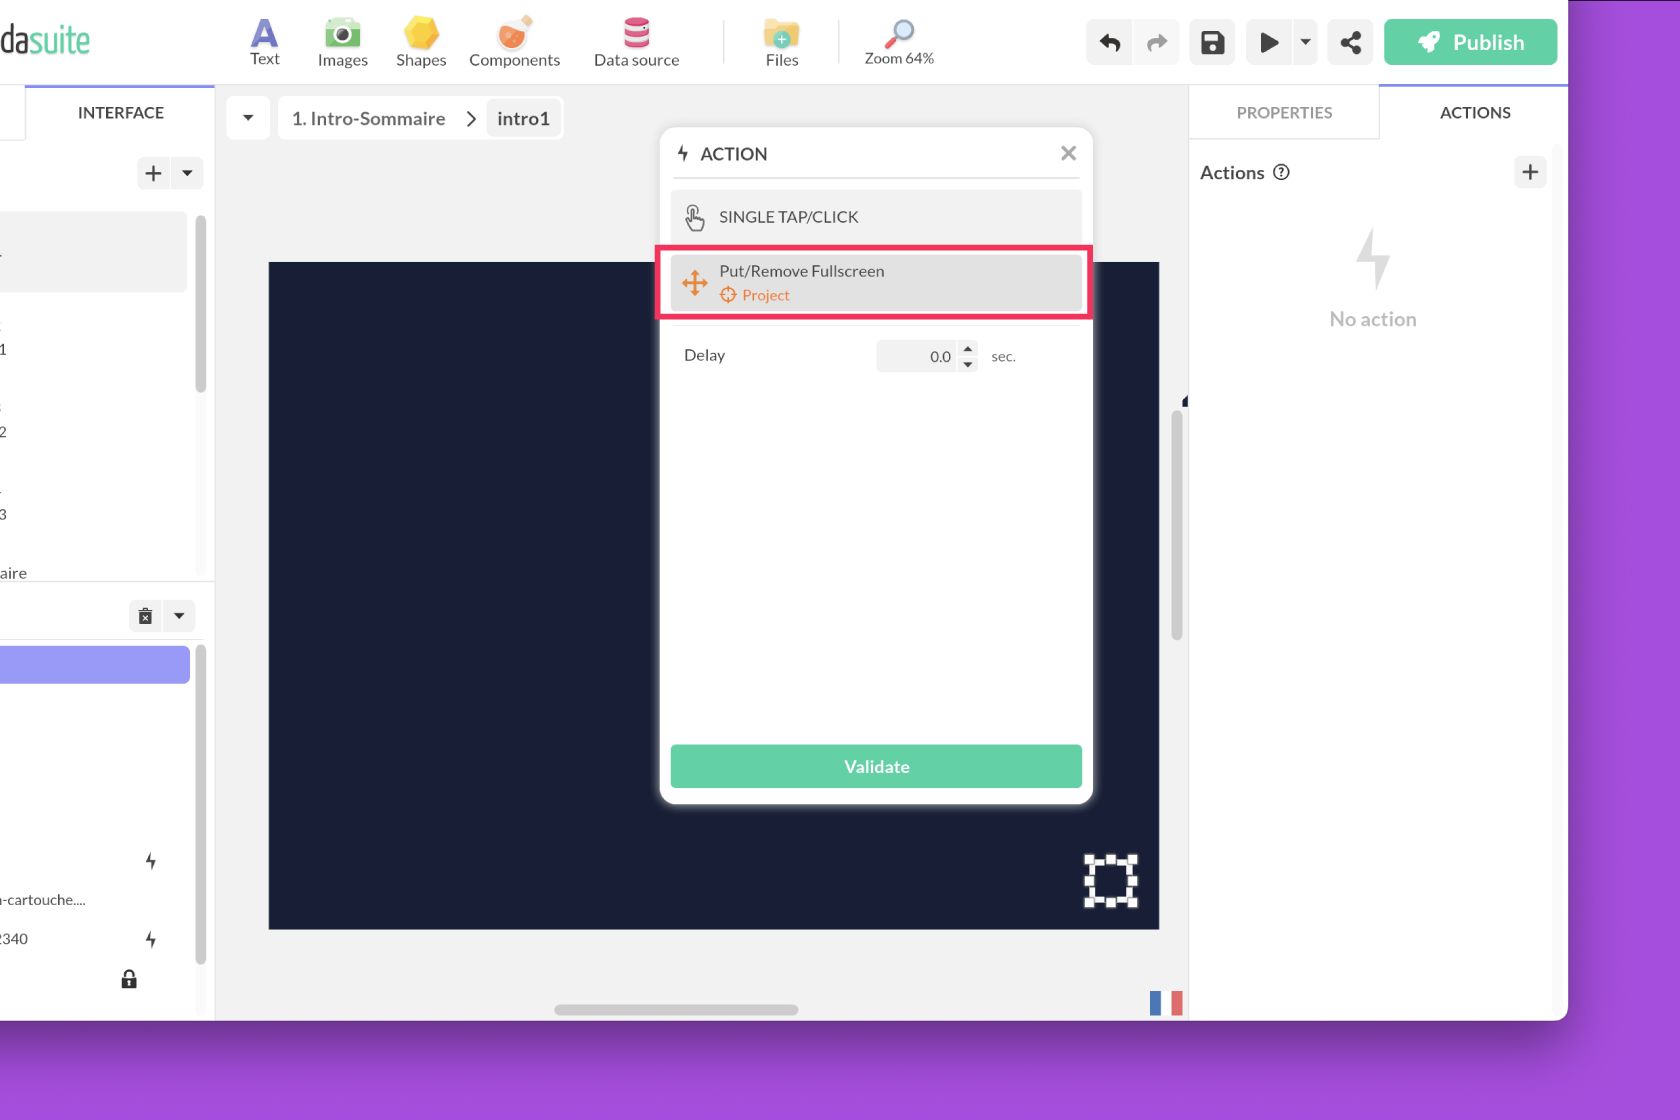This screenshot has width=1680, height=1120.
Task: Save the project with disk icon
Action: [x=1212, y=42]
